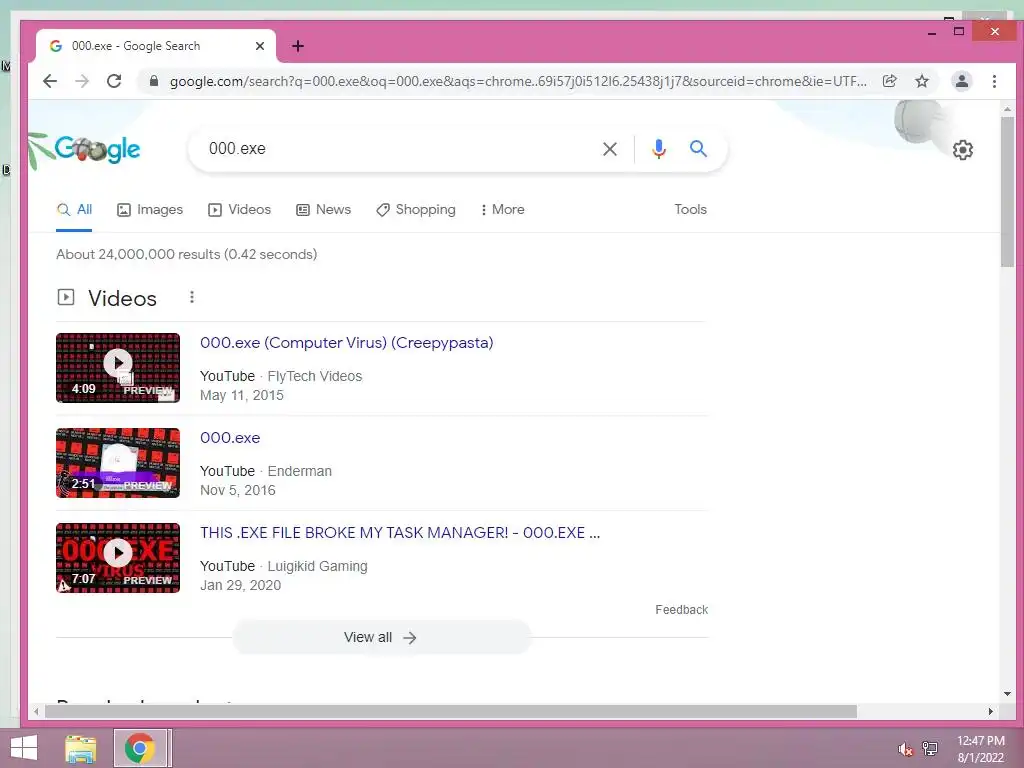The width and height of the screenshot is (1024, 768).
Task: Click Chrome icon in taskbar
Action: coord(140,748)
